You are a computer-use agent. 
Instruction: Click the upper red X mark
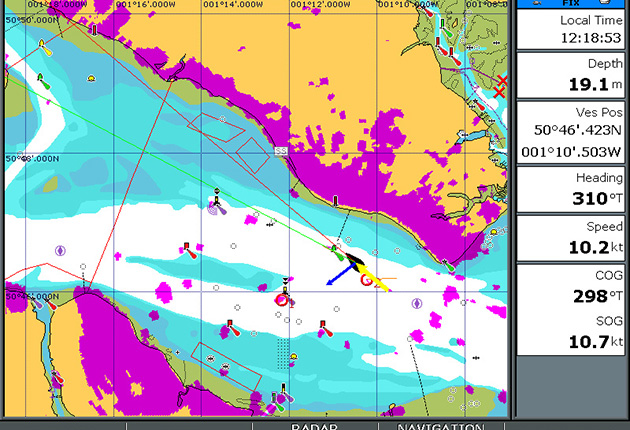(x=502, y=80)
